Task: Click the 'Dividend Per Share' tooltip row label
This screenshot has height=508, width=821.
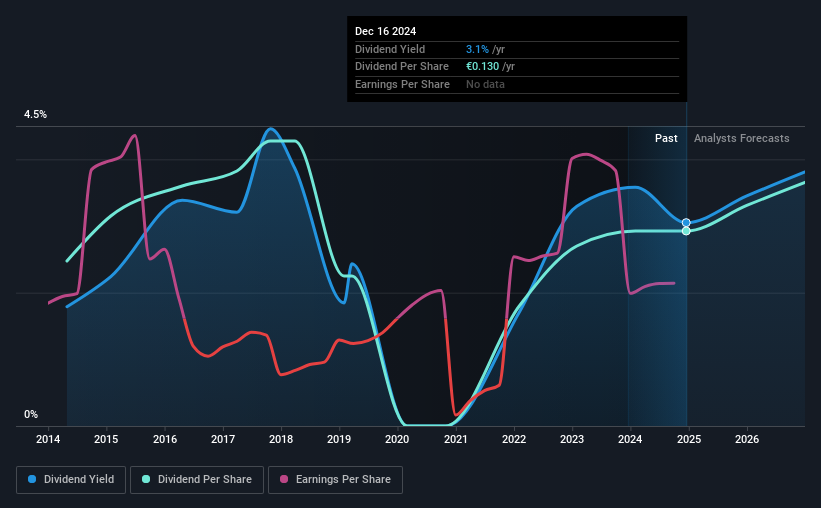Action: 402,67
